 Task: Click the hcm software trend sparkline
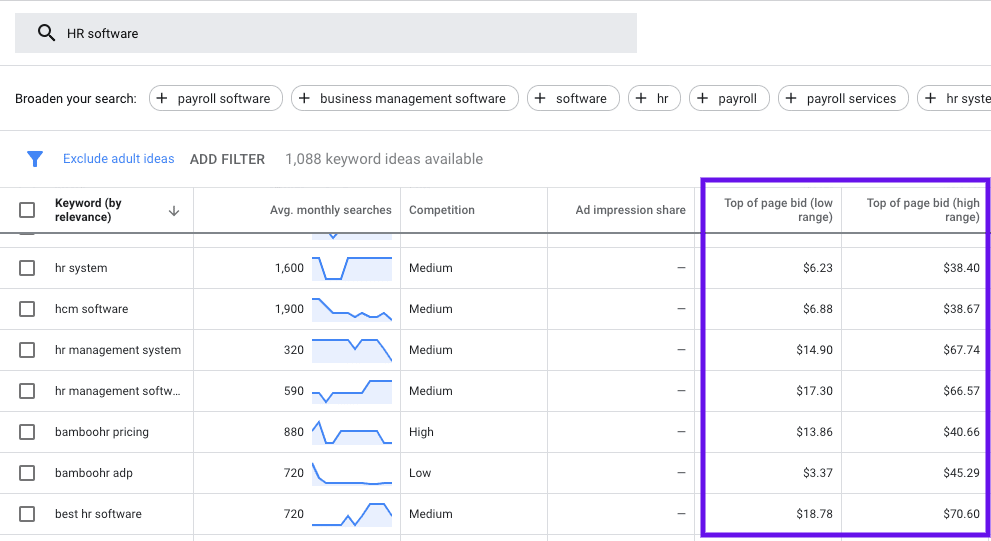(352, 309)
